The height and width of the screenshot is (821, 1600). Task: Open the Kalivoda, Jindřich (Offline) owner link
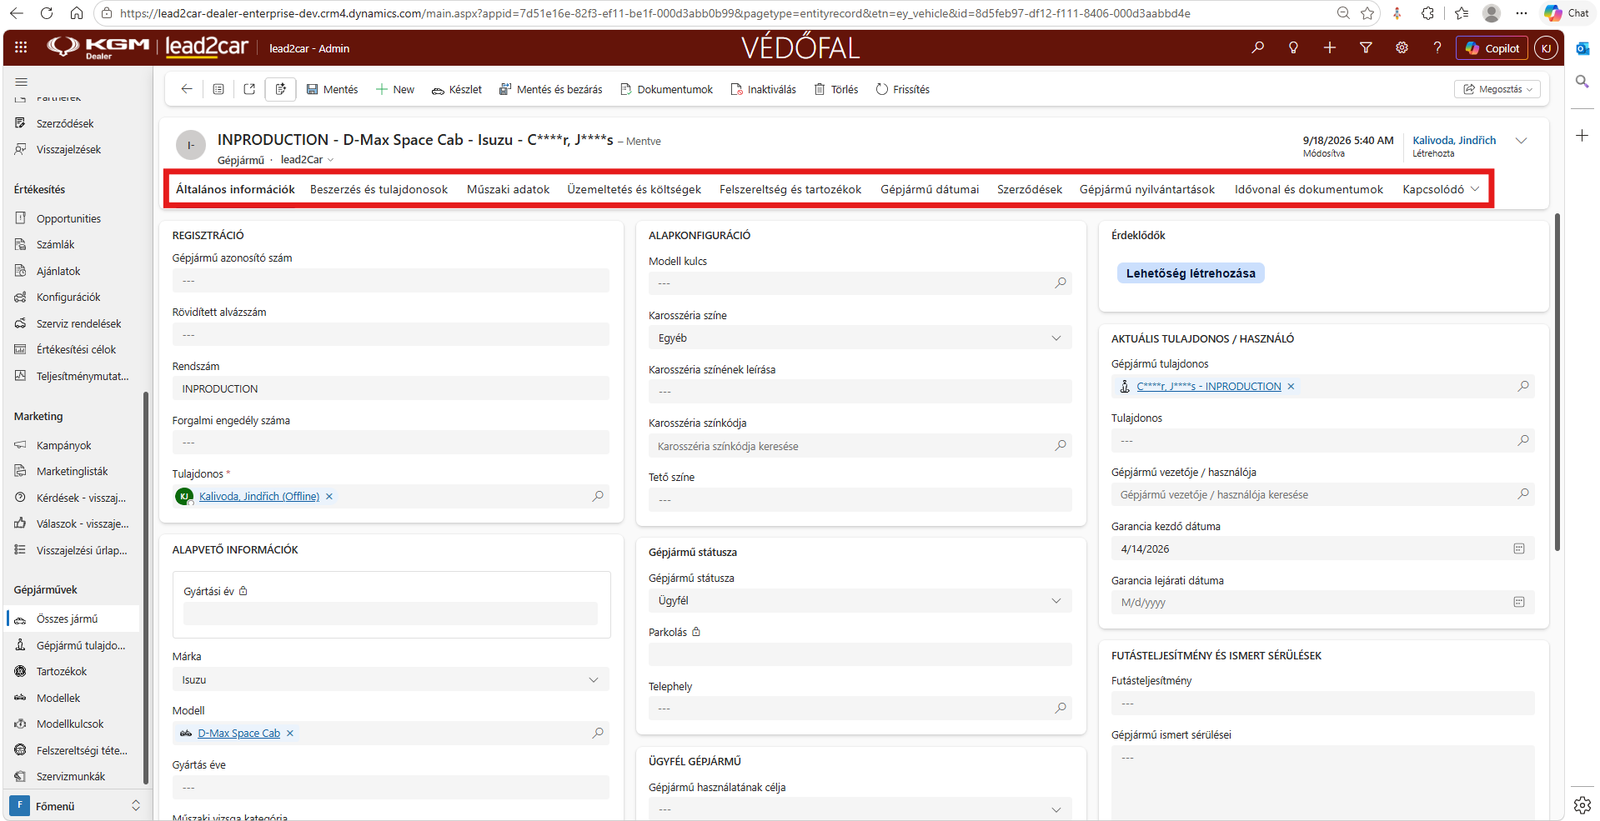(259, 496)
